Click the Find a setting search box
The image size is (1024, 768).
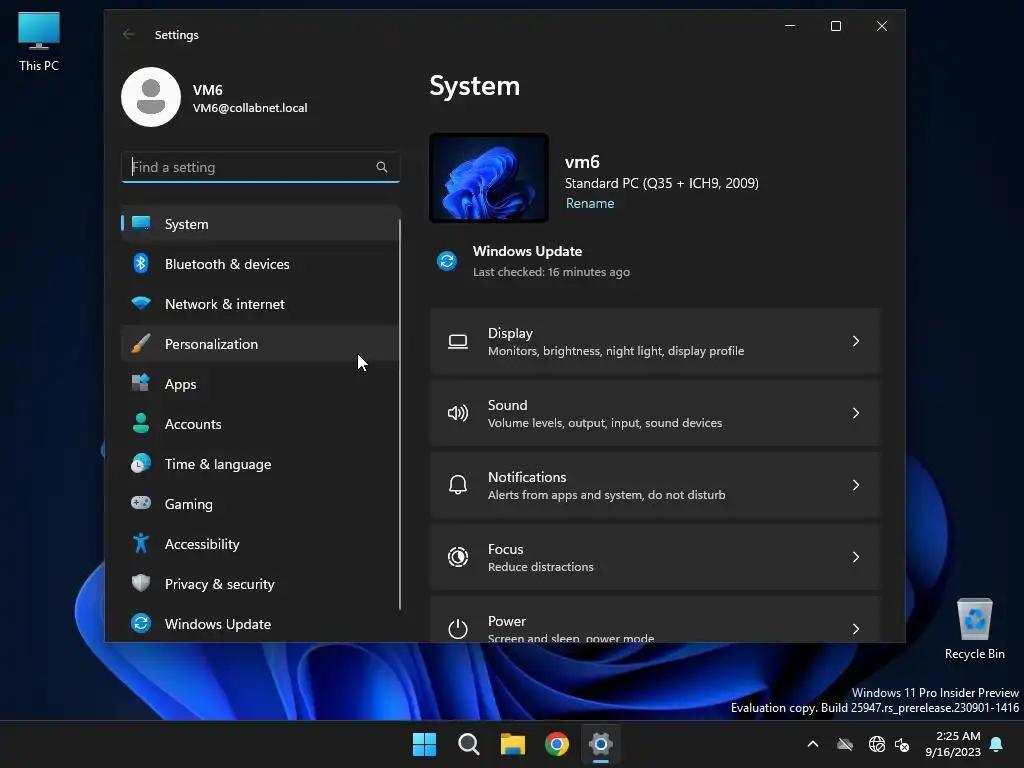point(260,167)
